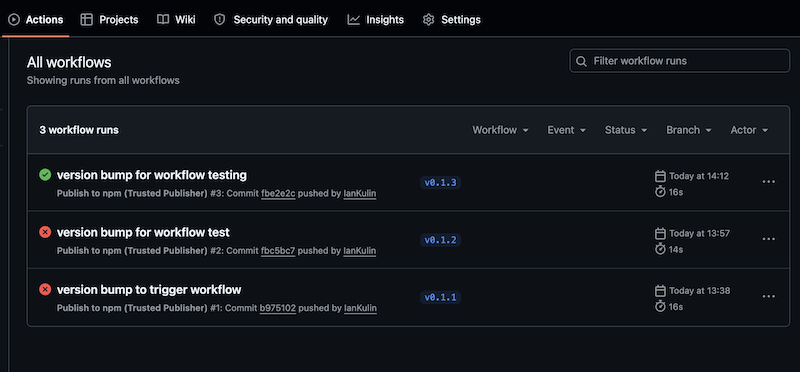Click the v0.1.3 tag label
Screen dimensions: 800x372
(x=440, y=183)
